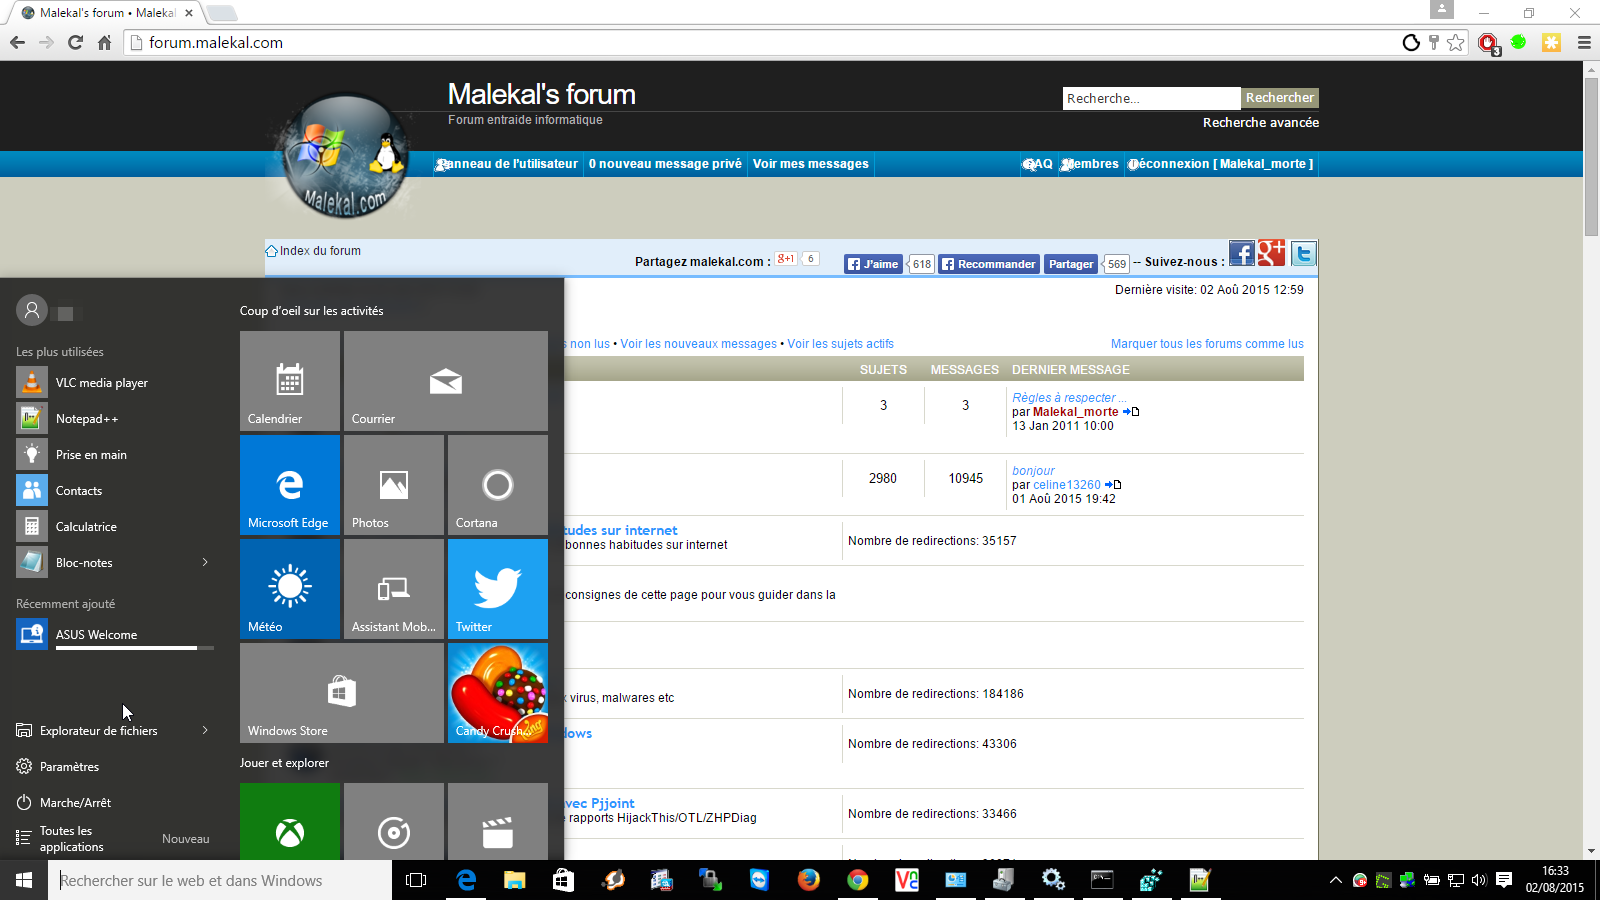Open the Photos tile

pyautogui.click(x=394, y=485)
